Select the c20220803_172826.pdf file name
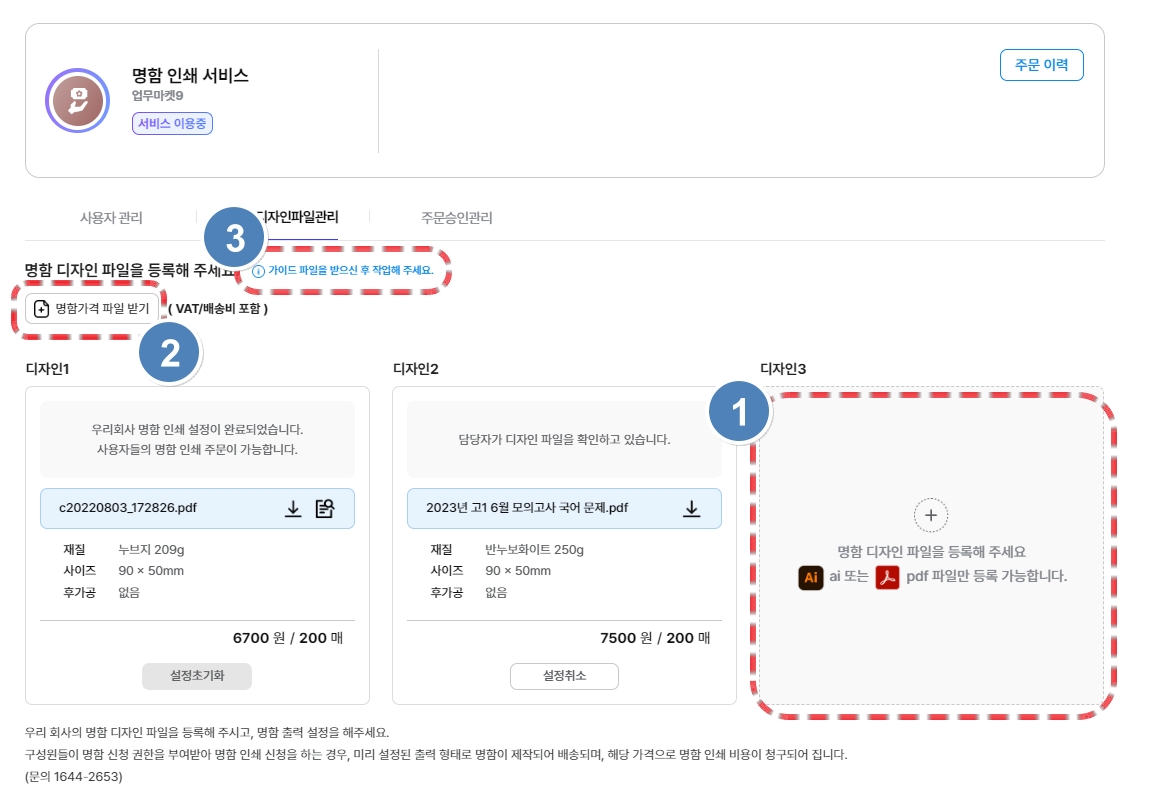The image size is (1150, 806). coord(128,508)
